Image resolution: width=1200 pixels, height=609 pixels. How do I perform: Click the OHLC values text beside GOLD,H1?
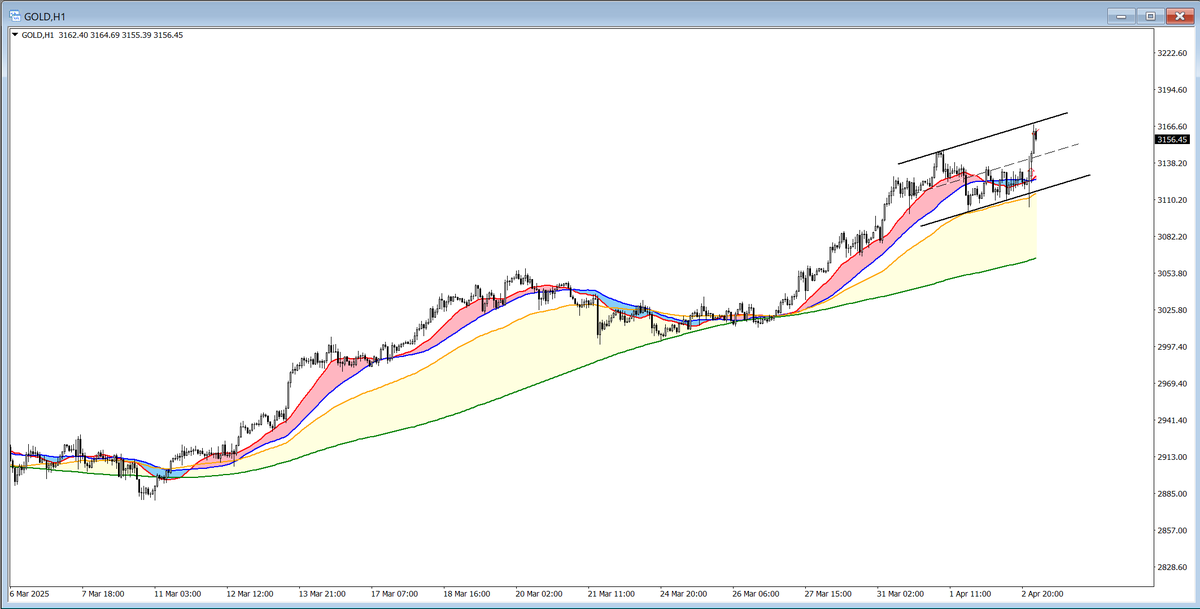point(120,35)
